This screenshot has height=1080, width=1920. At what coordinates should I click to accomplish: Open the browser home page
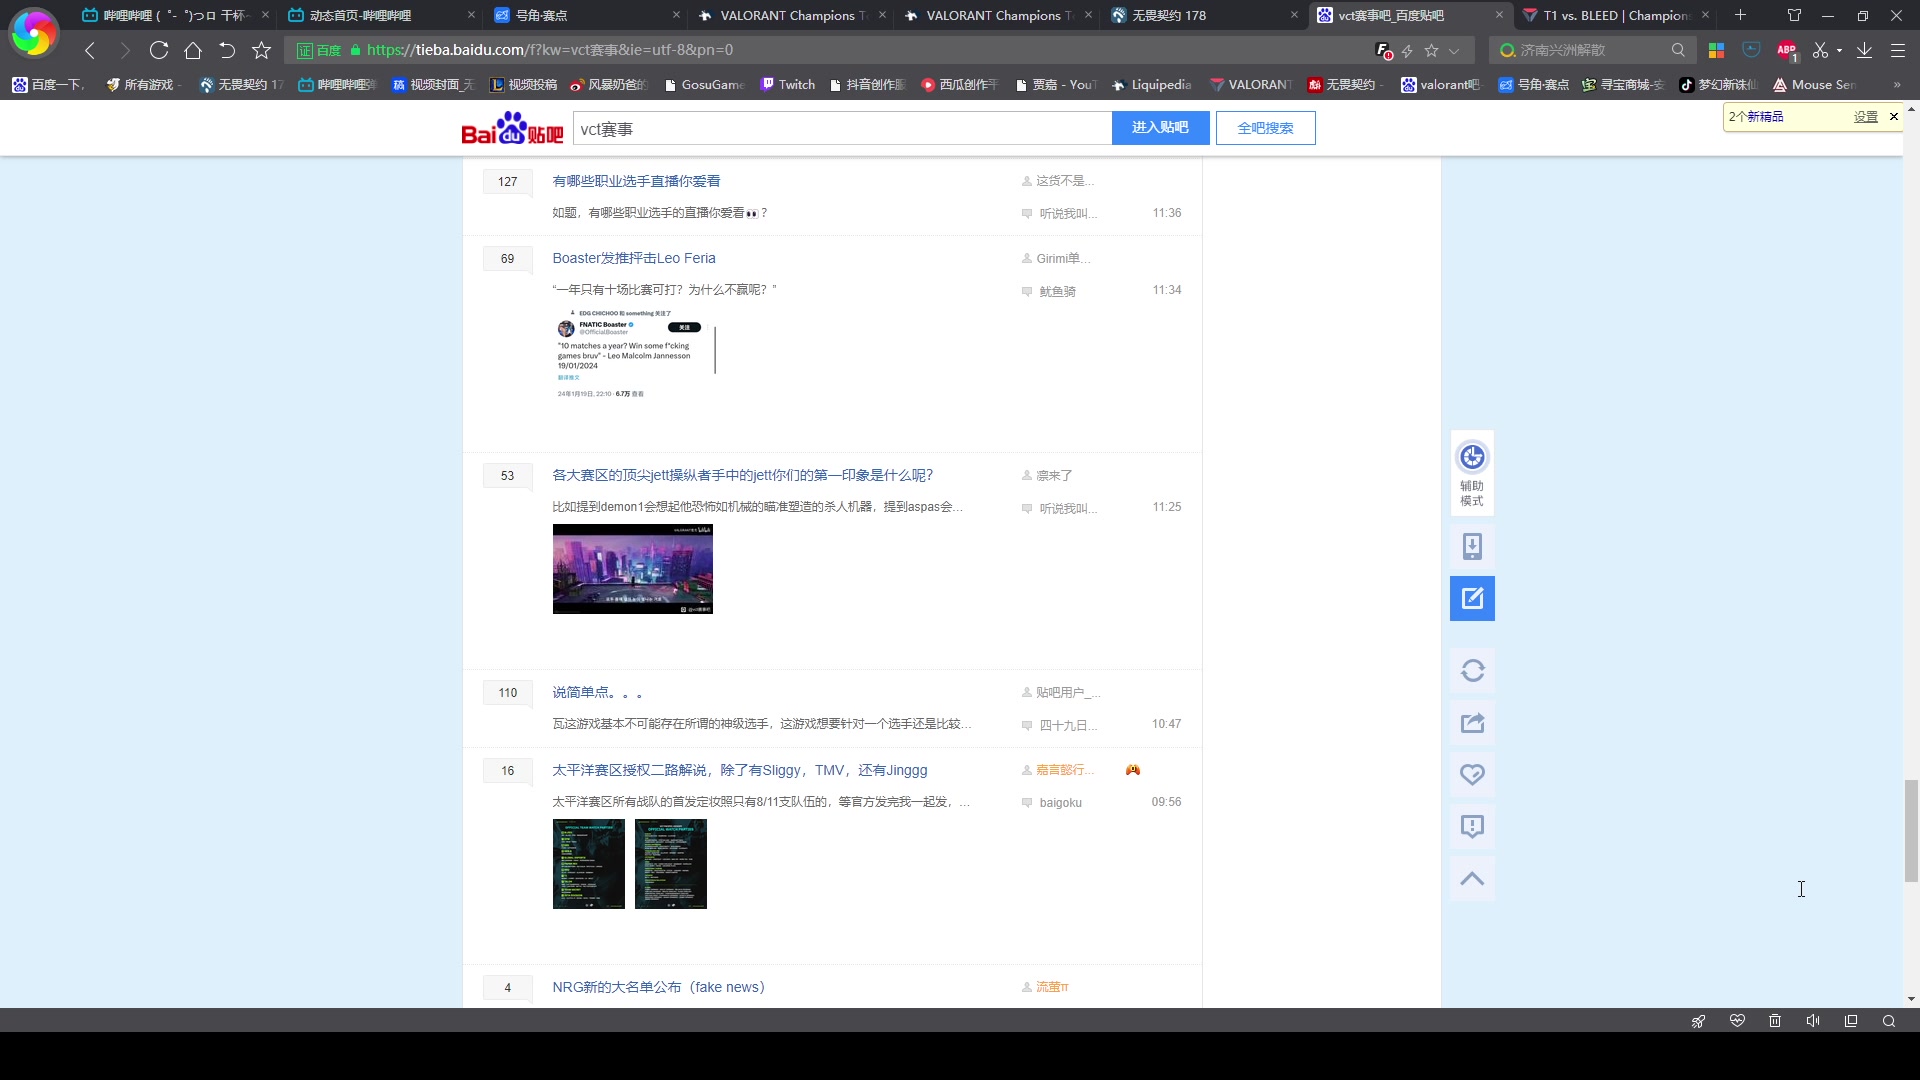193,50
